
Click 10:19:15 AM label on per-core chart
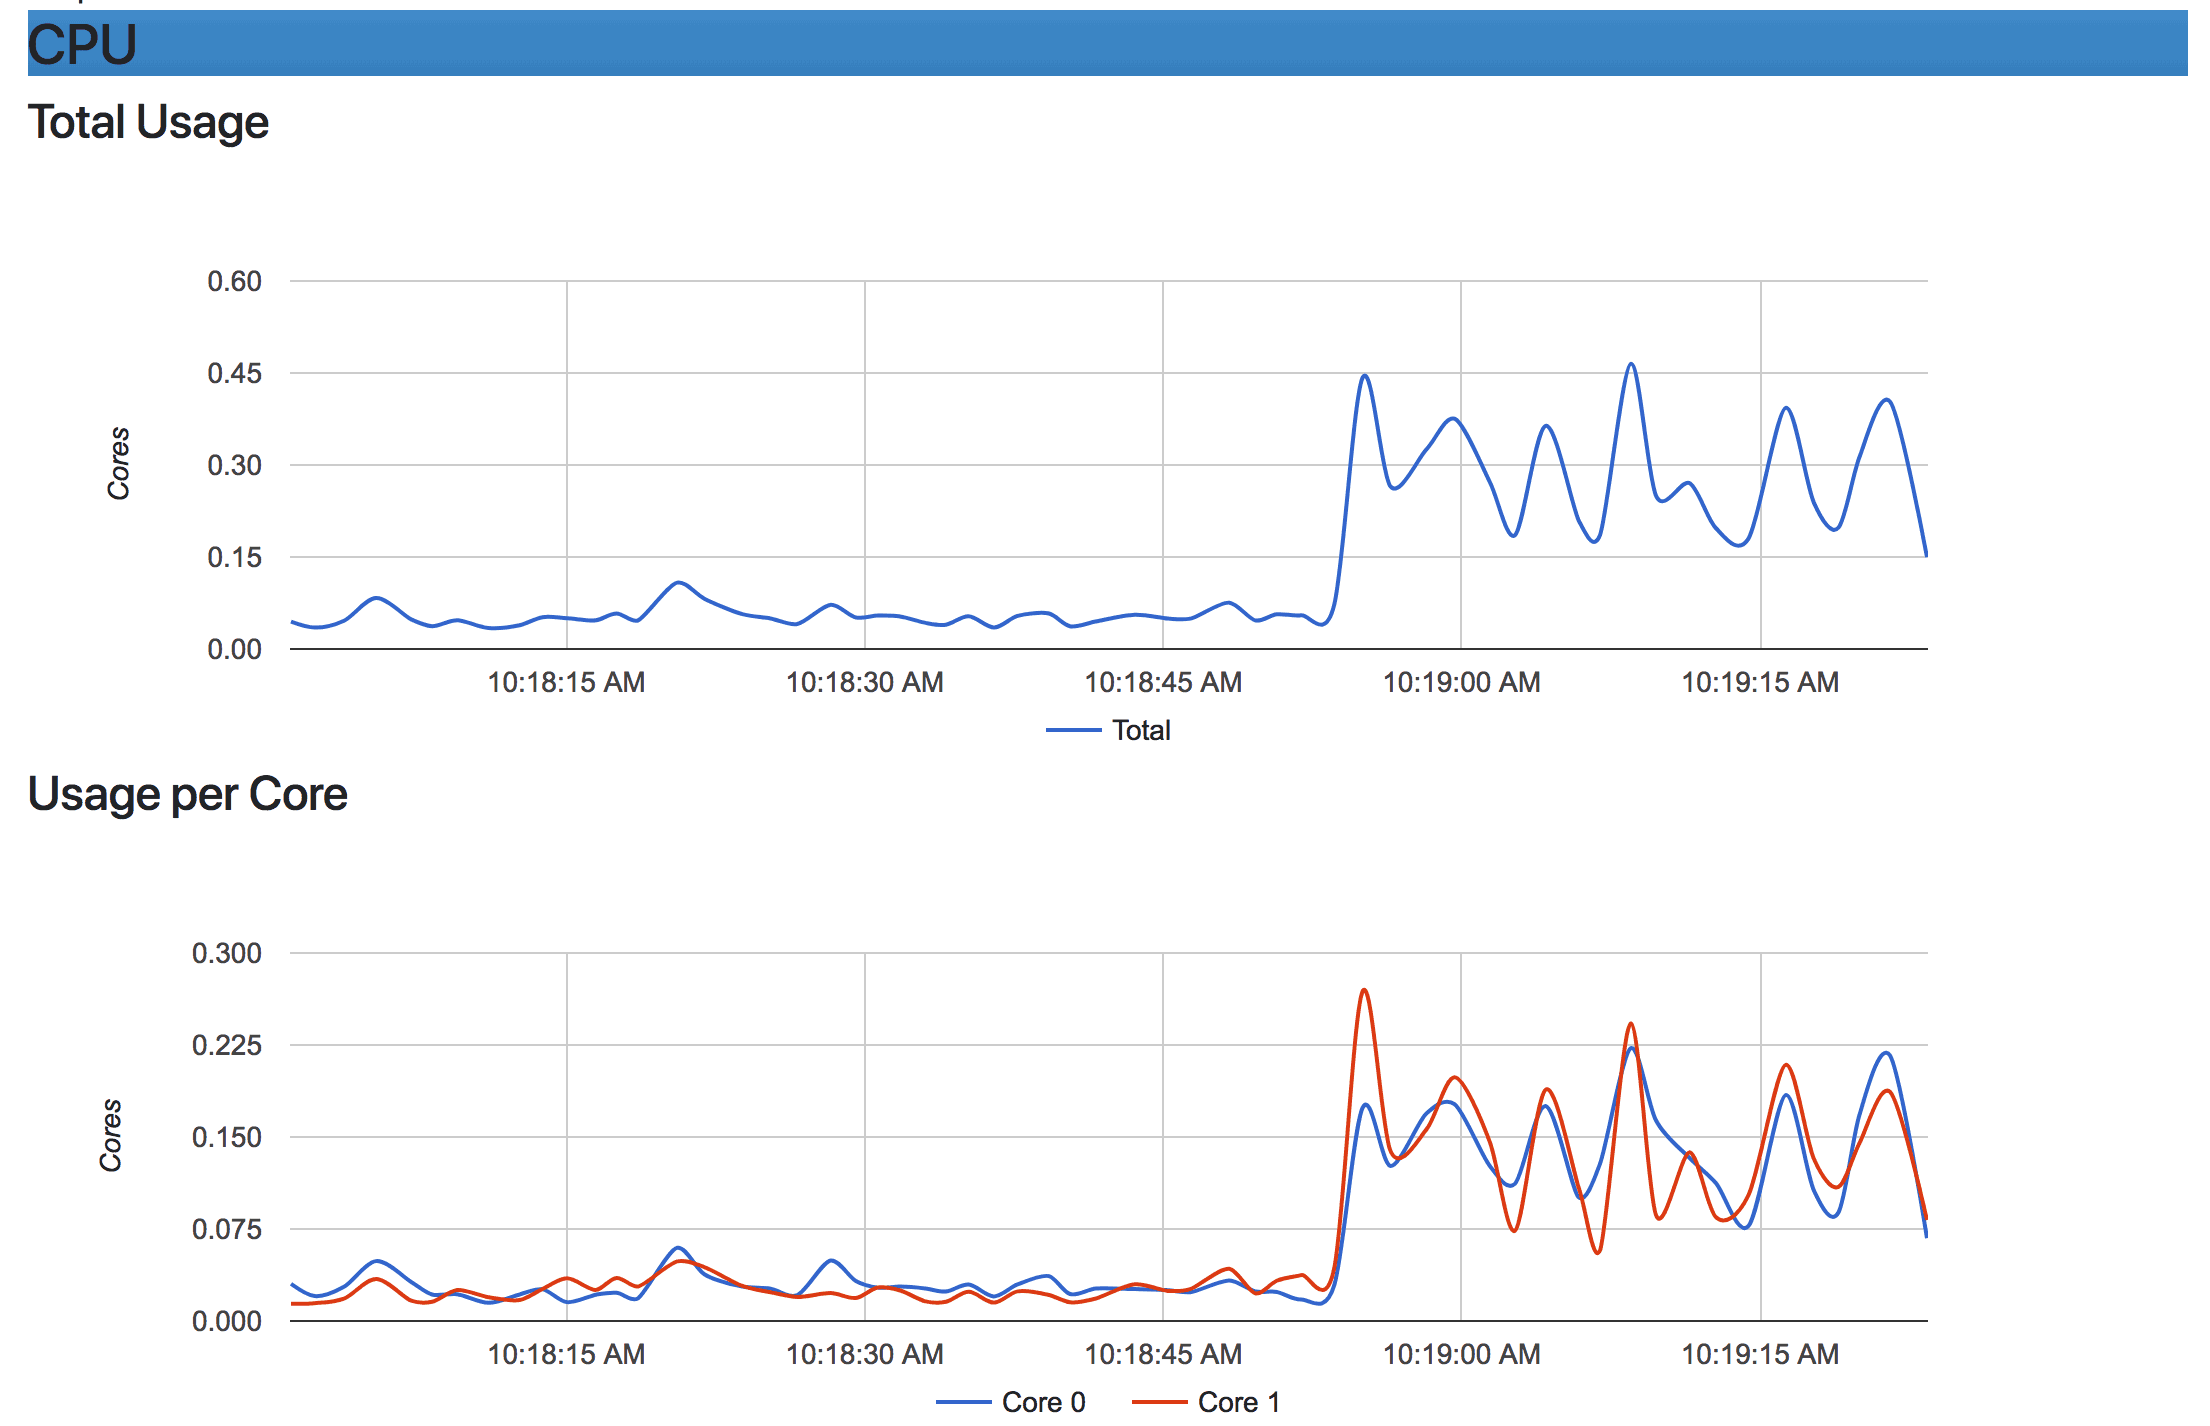click(1760, 1355)
